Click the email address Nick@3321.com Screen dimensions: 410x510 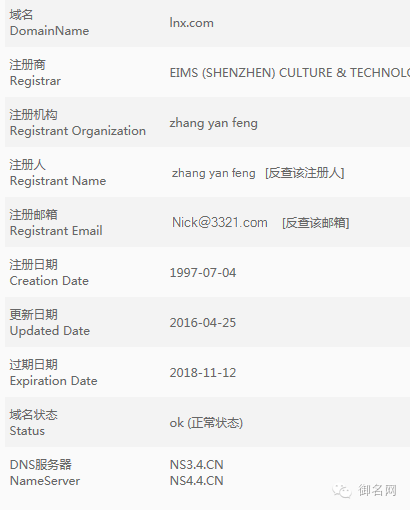(220, 222)
